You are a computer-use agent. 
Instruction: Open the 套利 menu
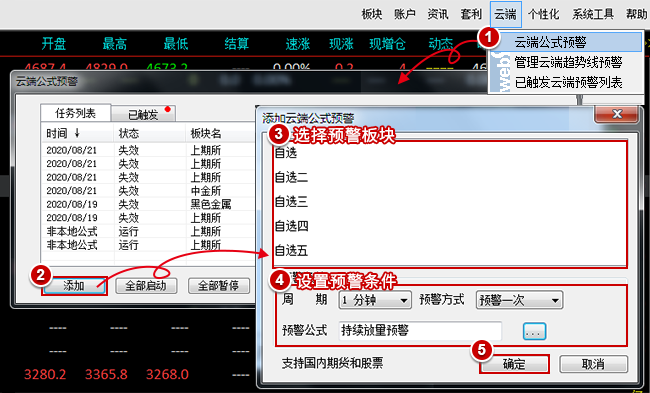[471, 15]
